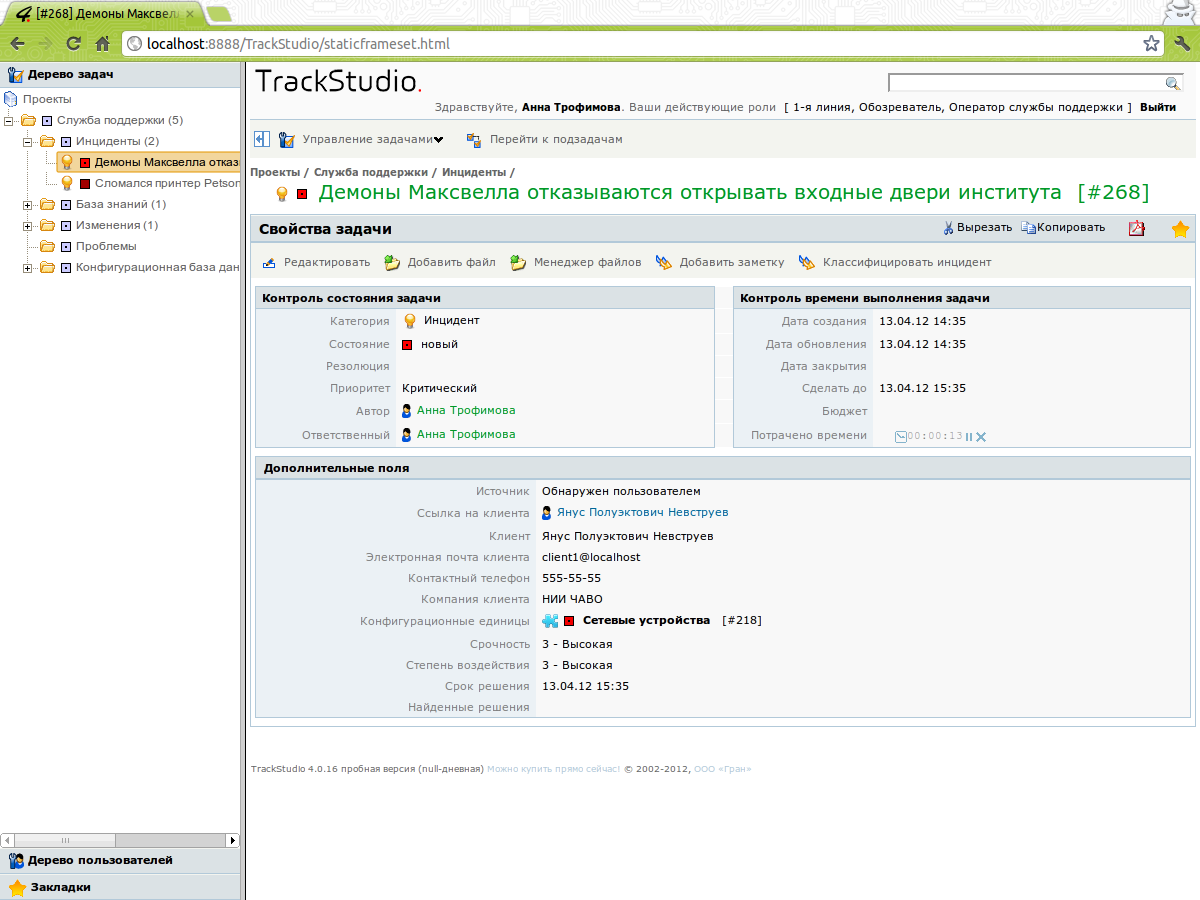The width and height of the screenshot is (1200, 900).
Task: Click the Проекты root cube icon
Action: (11, 99)
